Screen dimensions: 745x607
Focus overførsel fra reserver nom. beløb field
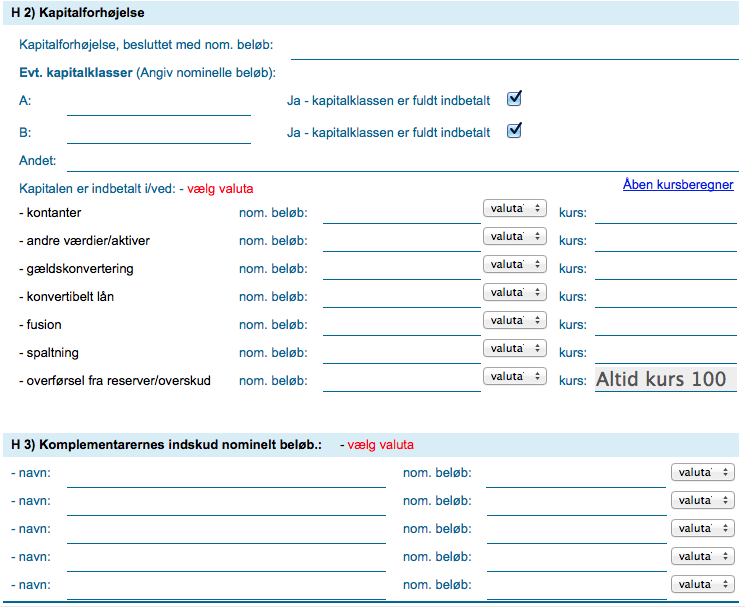[x=402, y=380]
